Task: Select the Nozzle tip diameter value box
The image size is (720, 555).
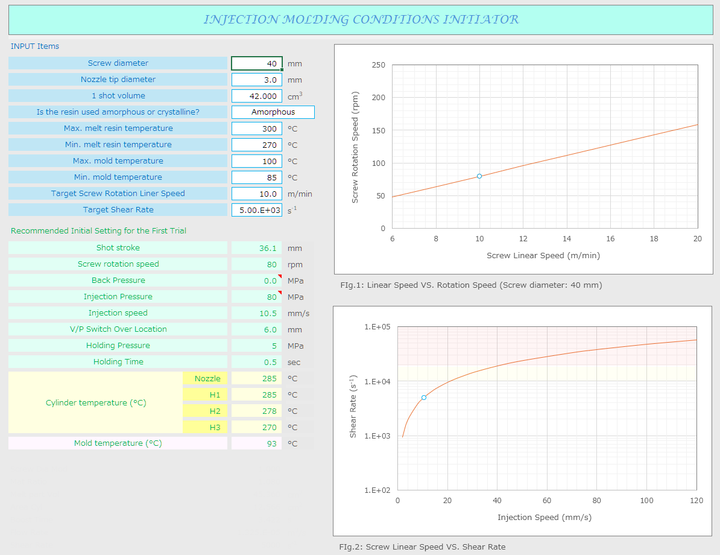Action: pos(257,80)
